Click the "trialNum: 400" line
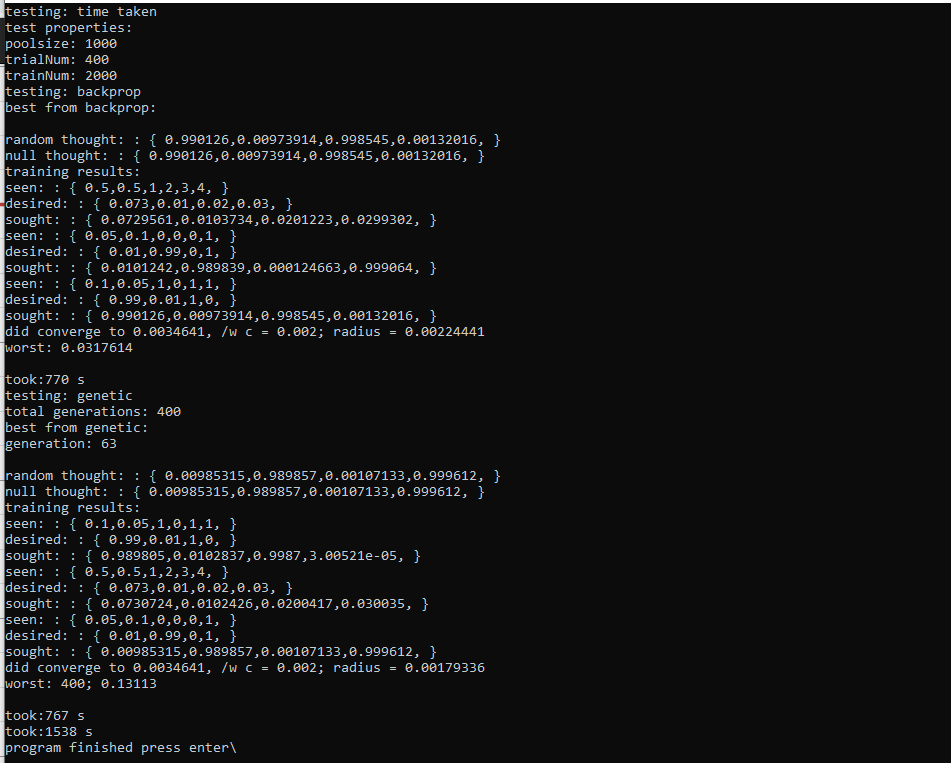Screen dimensions: 951x763 (57, 60)
